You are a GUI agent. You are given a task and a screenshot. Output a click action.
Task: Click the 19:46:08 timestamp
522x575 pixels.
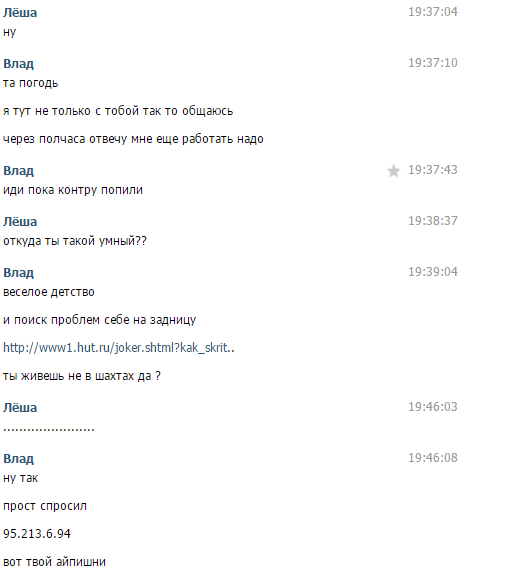pyautogui.click(x=433, y=458)
